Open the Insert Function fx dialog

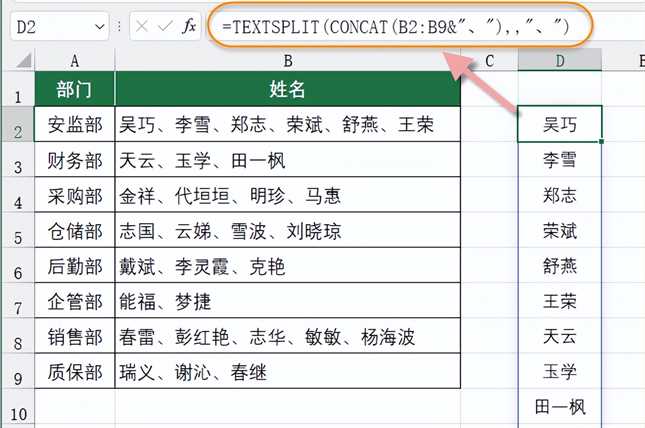coord(188,27)
